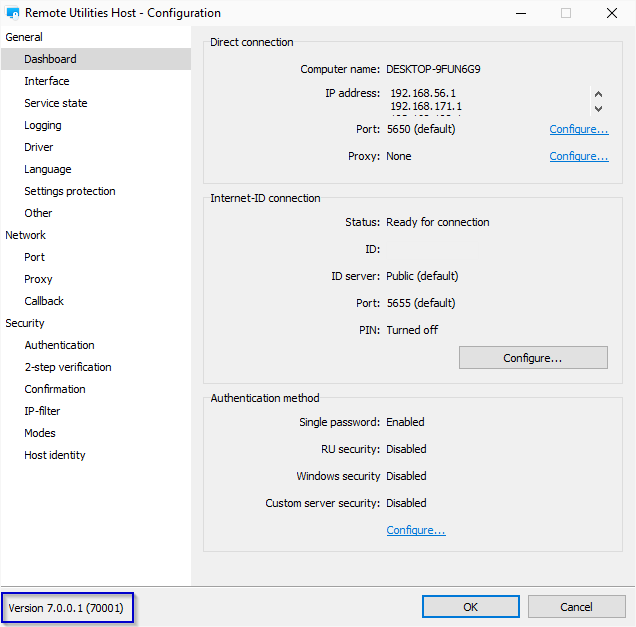The width and height of the screenshot is (636, 627).
Task: Open the Logging settings section
Action: click(43, 125)
